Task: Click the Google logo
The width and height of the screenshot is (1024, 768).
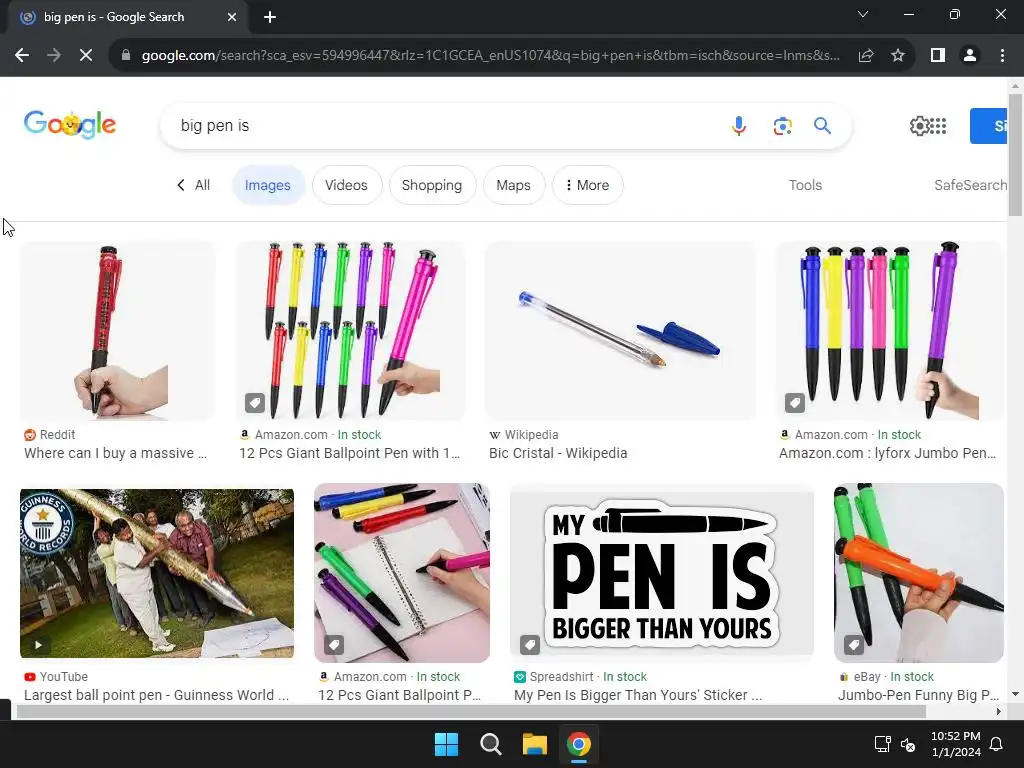Action: coord(70,124)
